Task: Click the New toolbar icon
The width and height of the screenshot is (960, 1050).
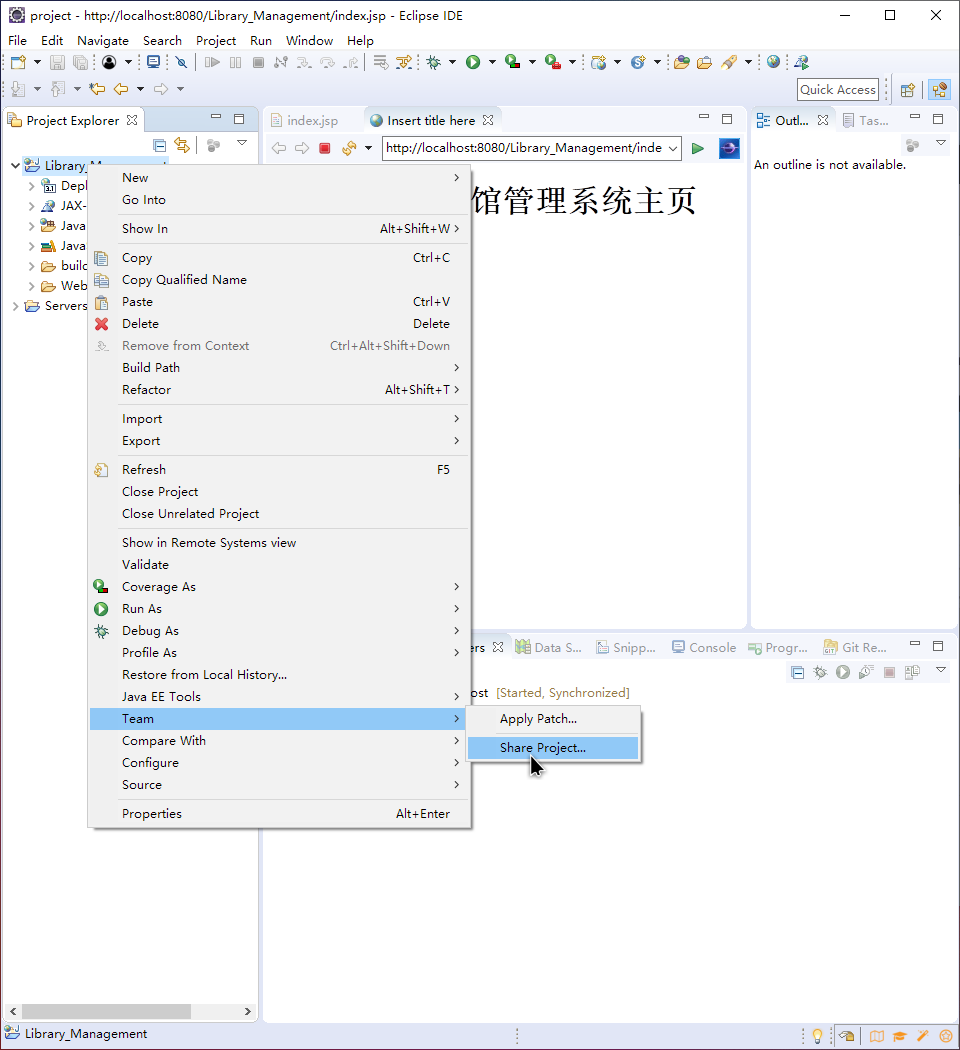Action: click(x=18, y=62)
